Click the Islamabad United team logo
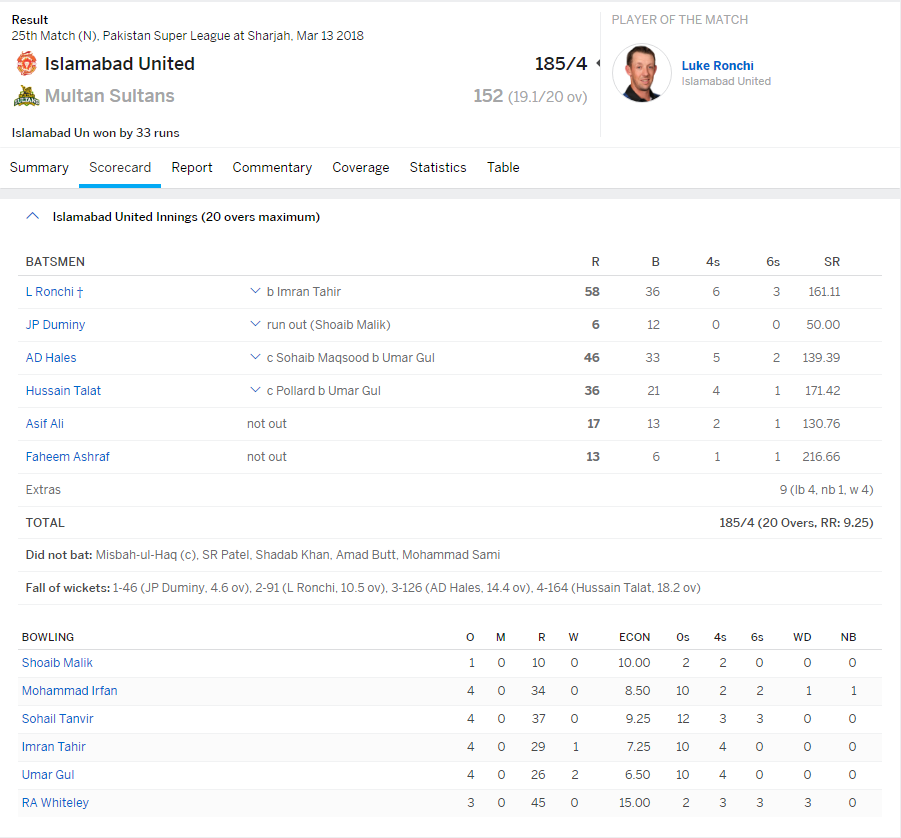 point(26,64)
